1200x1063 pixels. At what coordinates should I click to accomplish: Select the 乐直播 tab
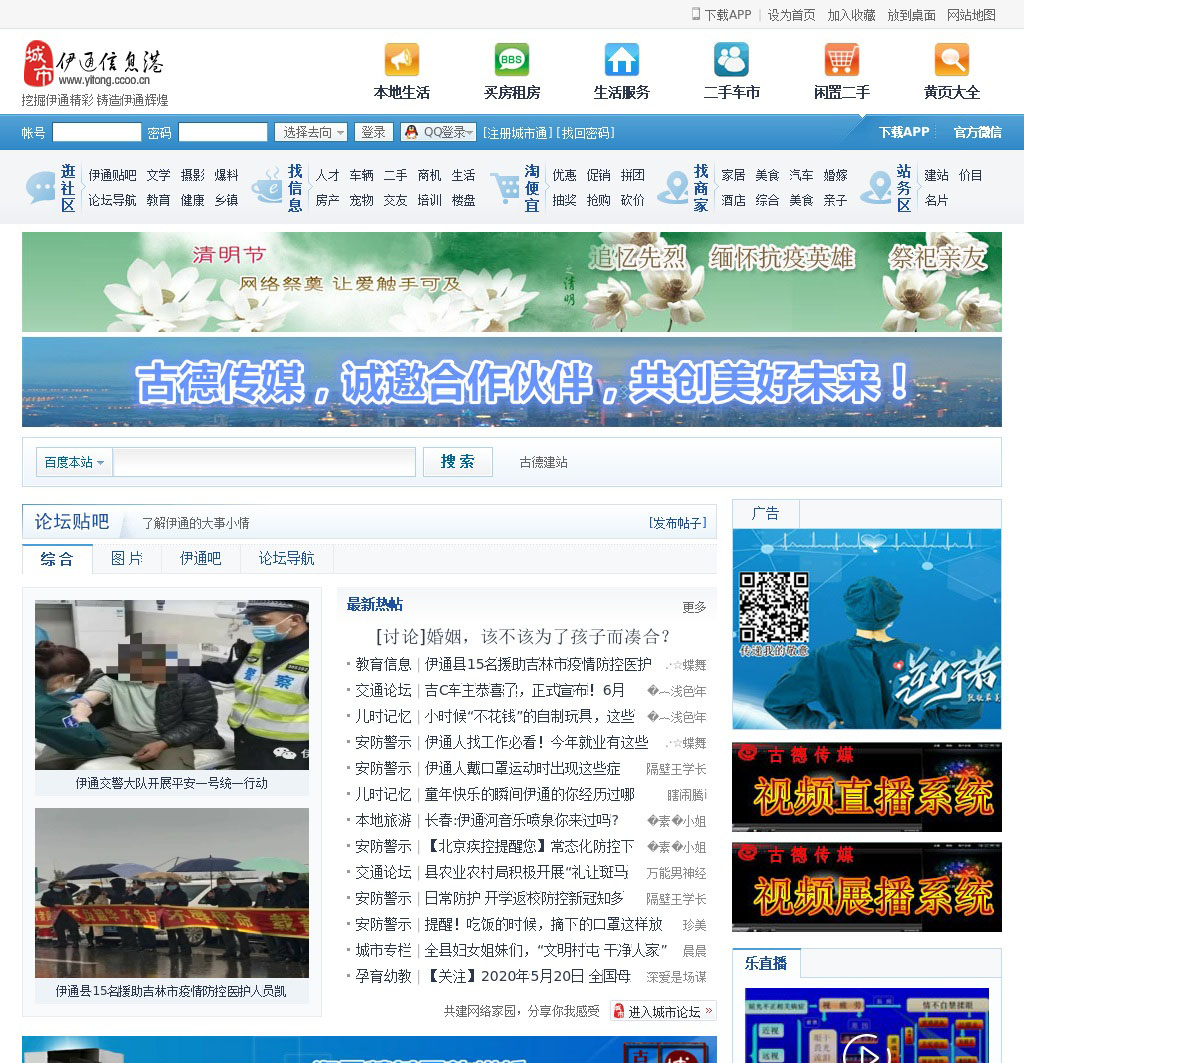click(x=766, y=963)
